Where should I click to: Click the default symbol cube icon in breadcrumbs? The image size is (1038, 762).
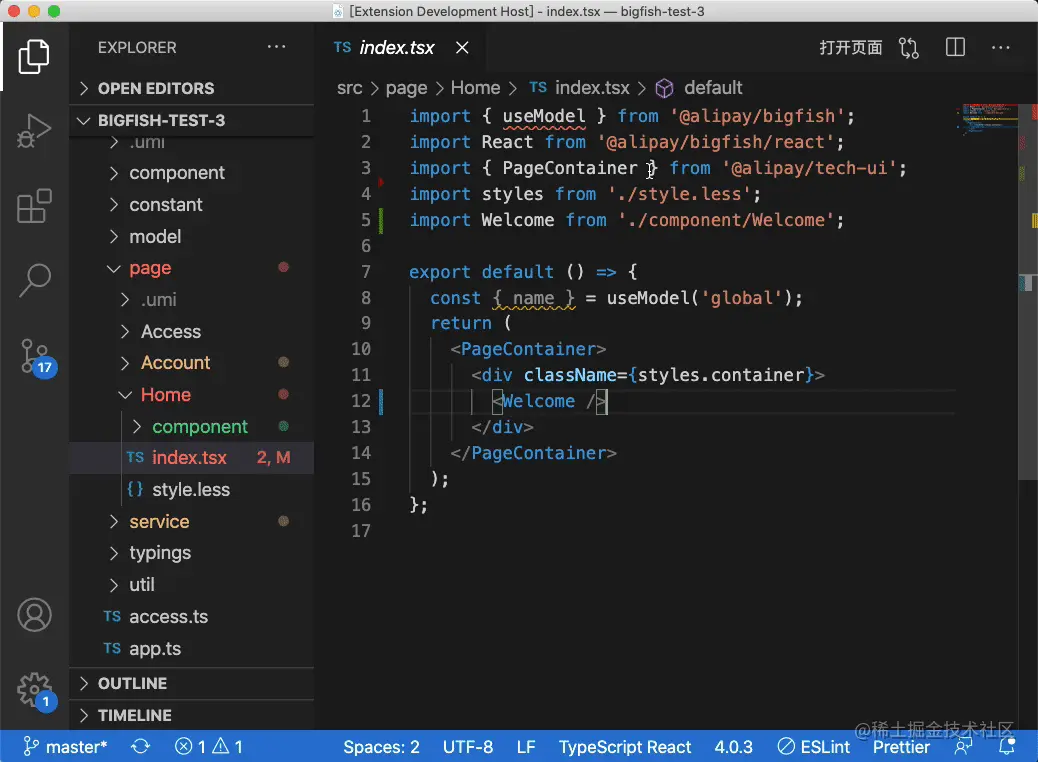coord(664,88)
